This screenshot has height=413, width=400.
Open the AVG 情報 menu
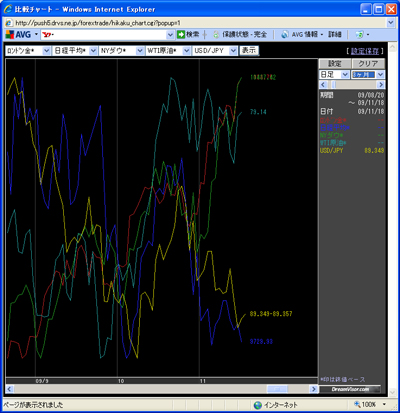pos(302,34)
